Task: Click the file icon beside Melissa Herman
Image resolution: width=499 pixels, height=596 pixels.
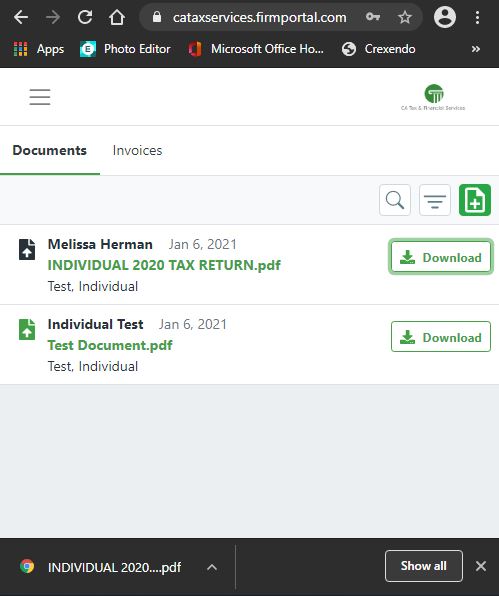Action: tap(27, 249)
